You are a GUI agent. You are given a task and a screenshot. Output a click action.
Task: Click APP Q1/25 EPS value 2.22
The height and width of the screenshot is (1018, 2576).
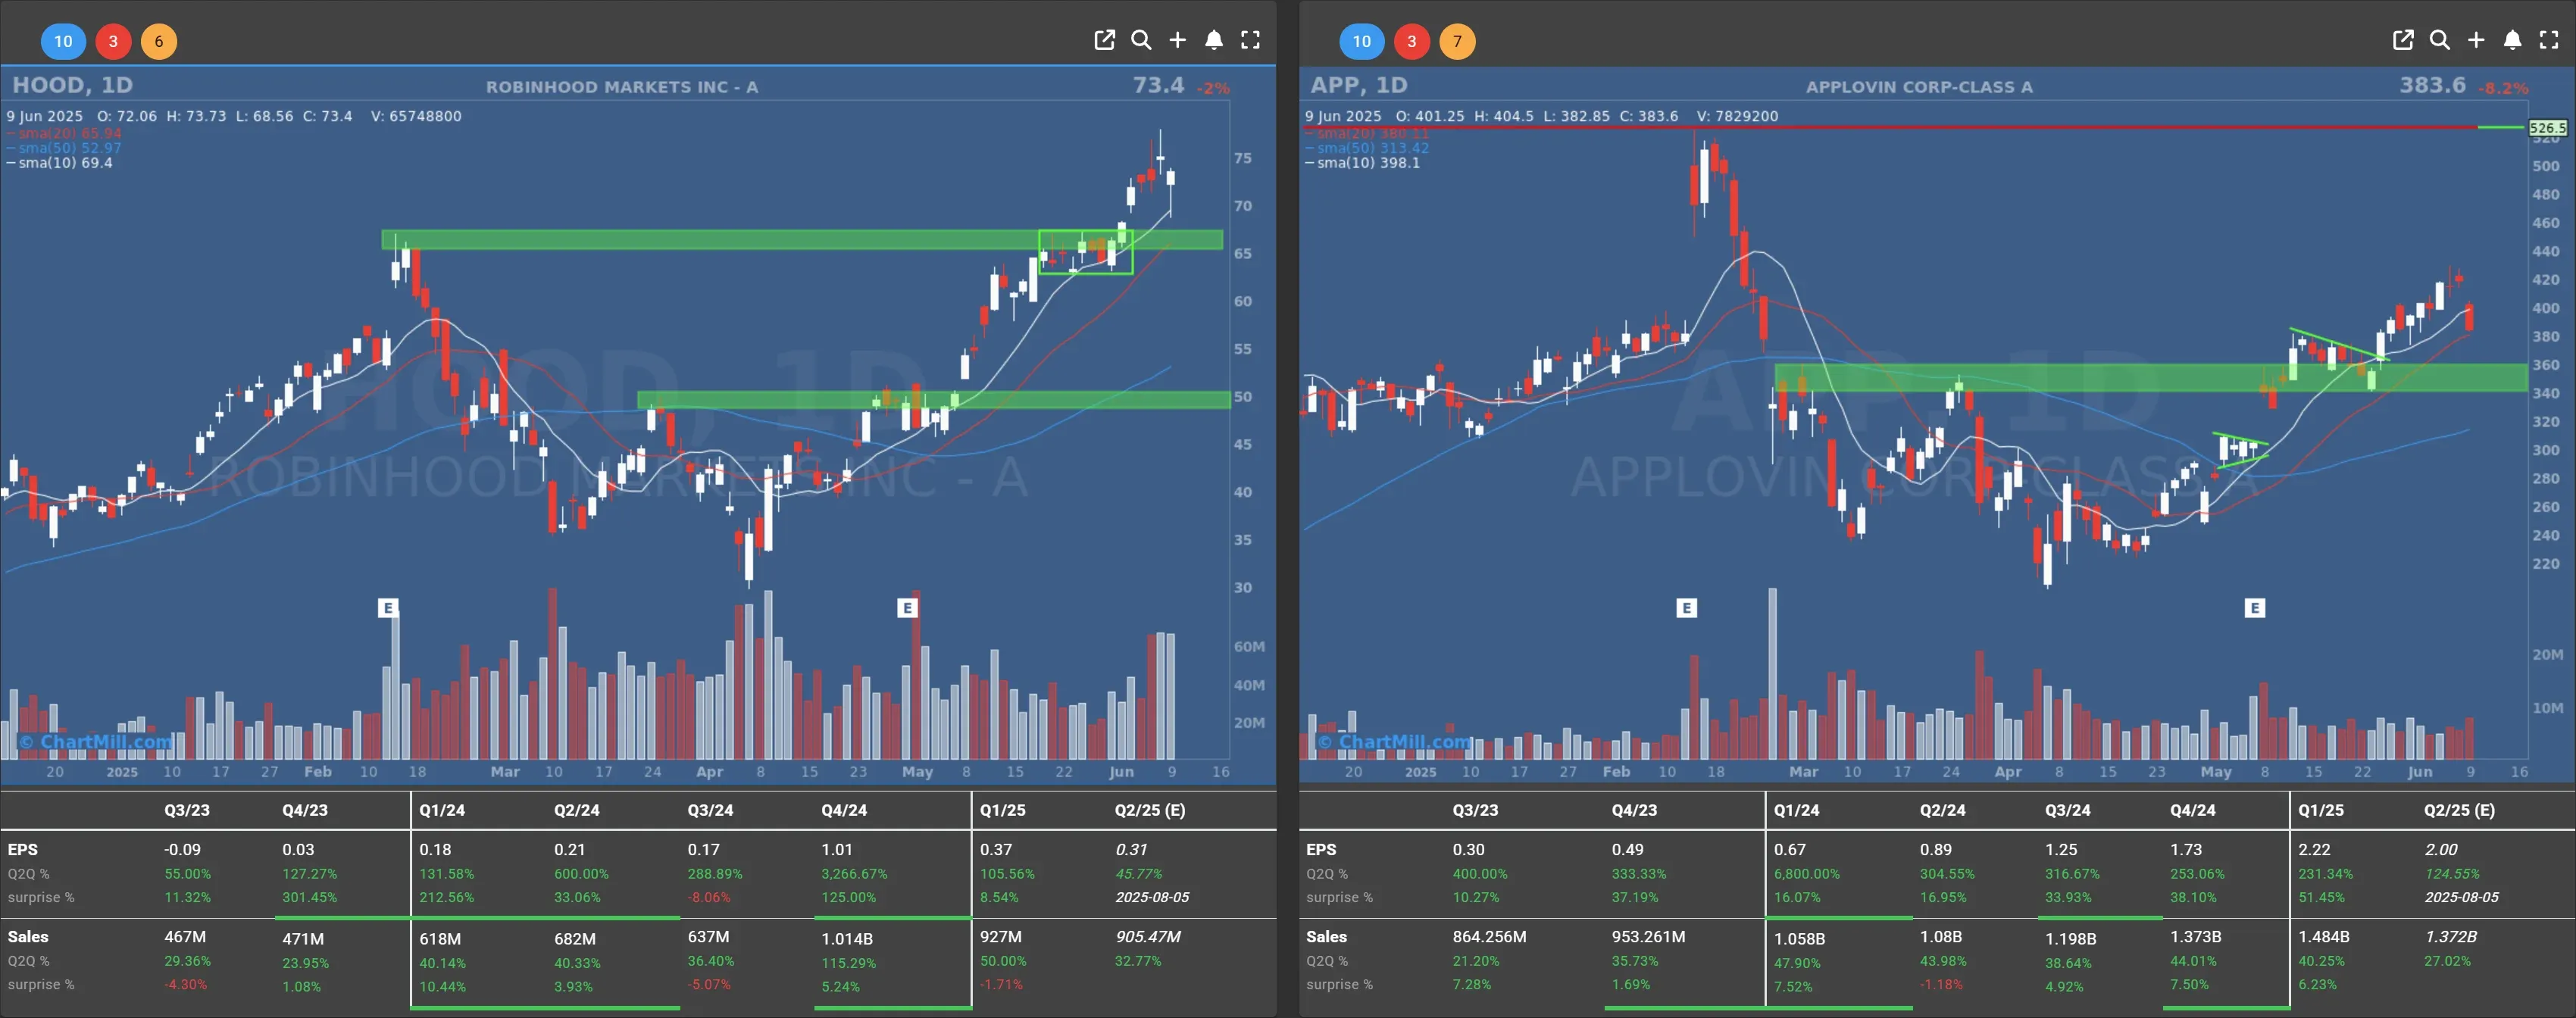2314,849
